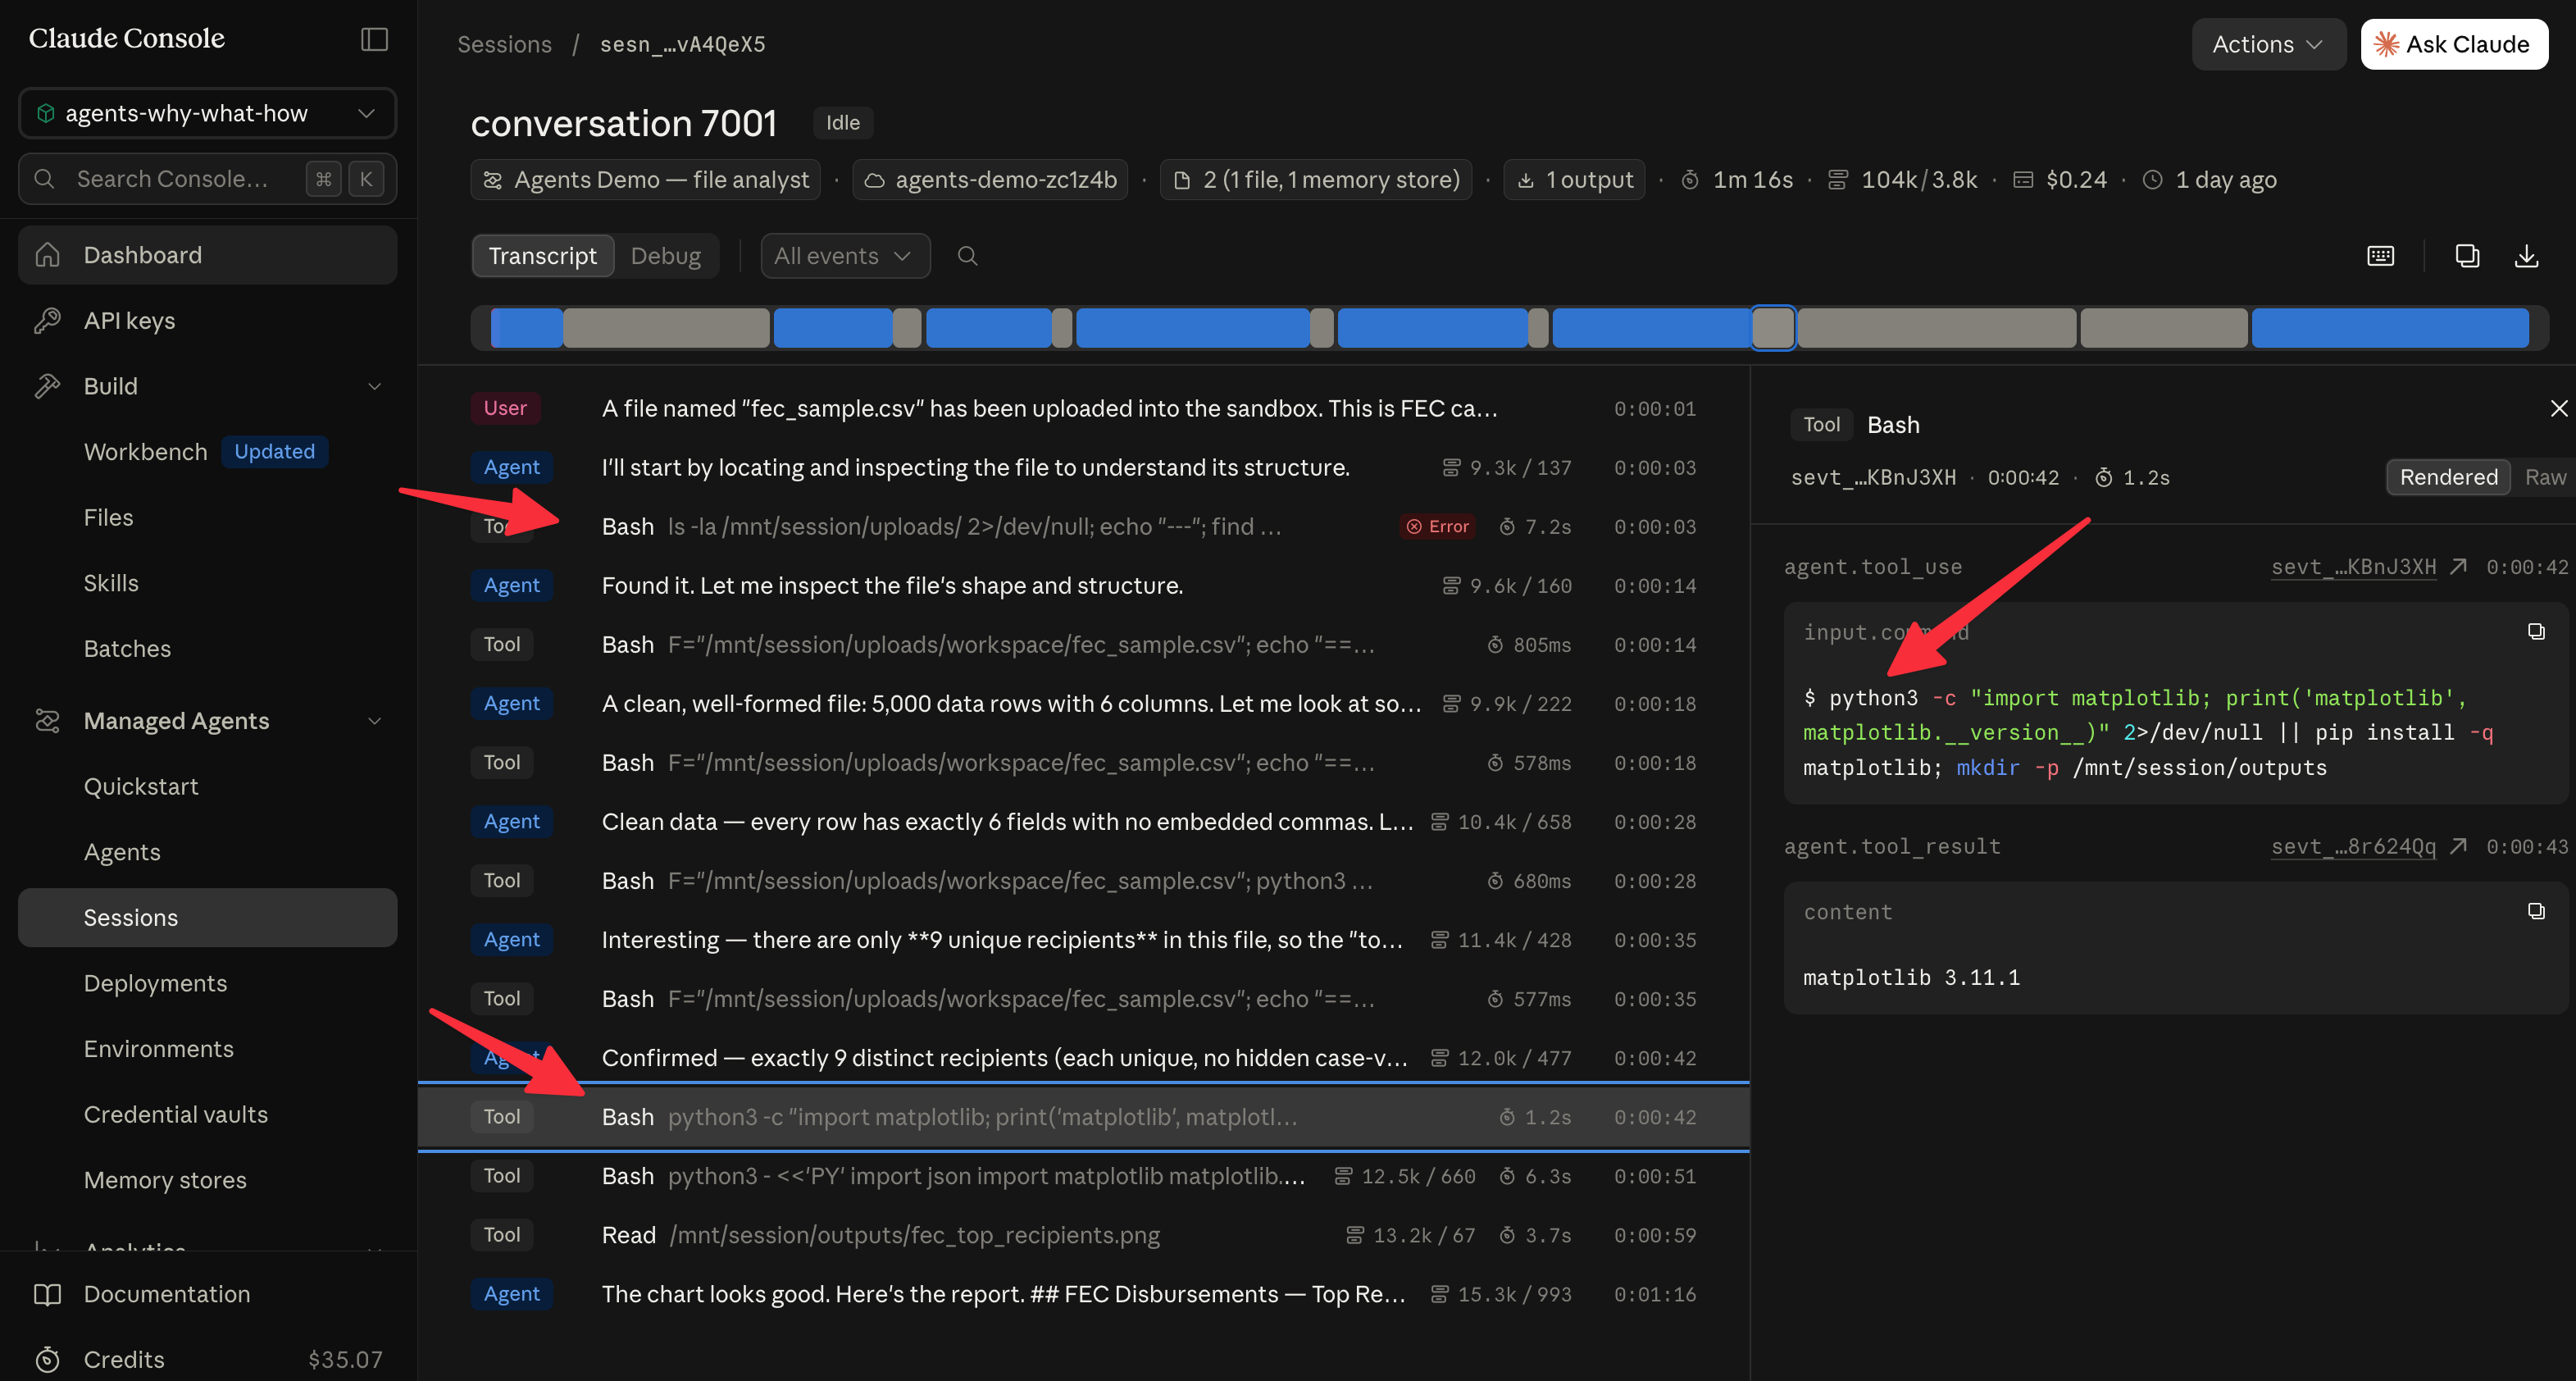Click the Updated badge beside Workbench
Viewport: 2576px width, 1381px height.
[274, 451]
